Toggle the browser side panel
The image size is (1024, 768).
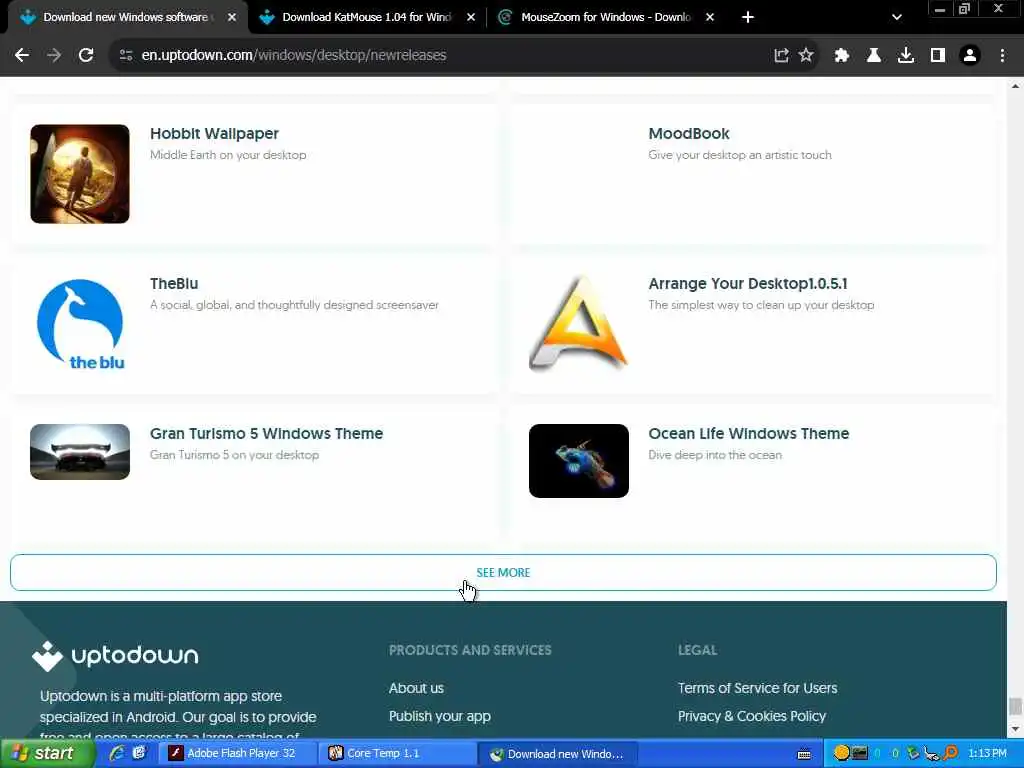point(938,56)
